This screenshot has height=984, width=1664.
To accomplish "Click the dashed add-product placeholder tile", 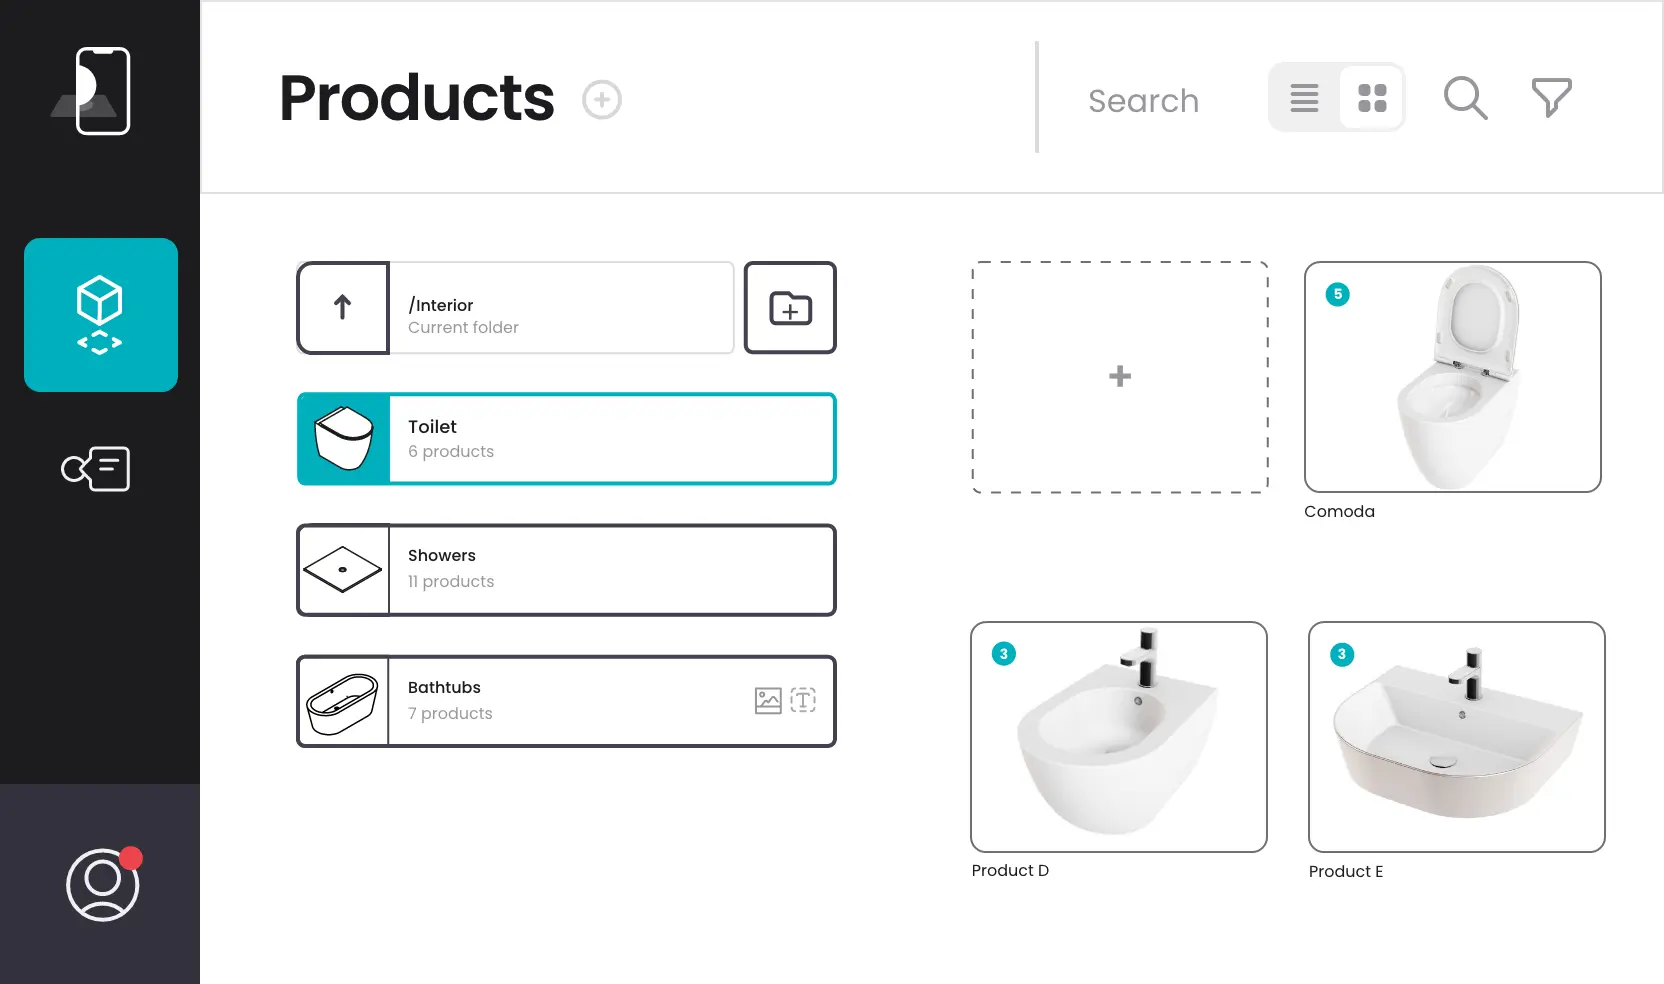I will click(1119, 377).
